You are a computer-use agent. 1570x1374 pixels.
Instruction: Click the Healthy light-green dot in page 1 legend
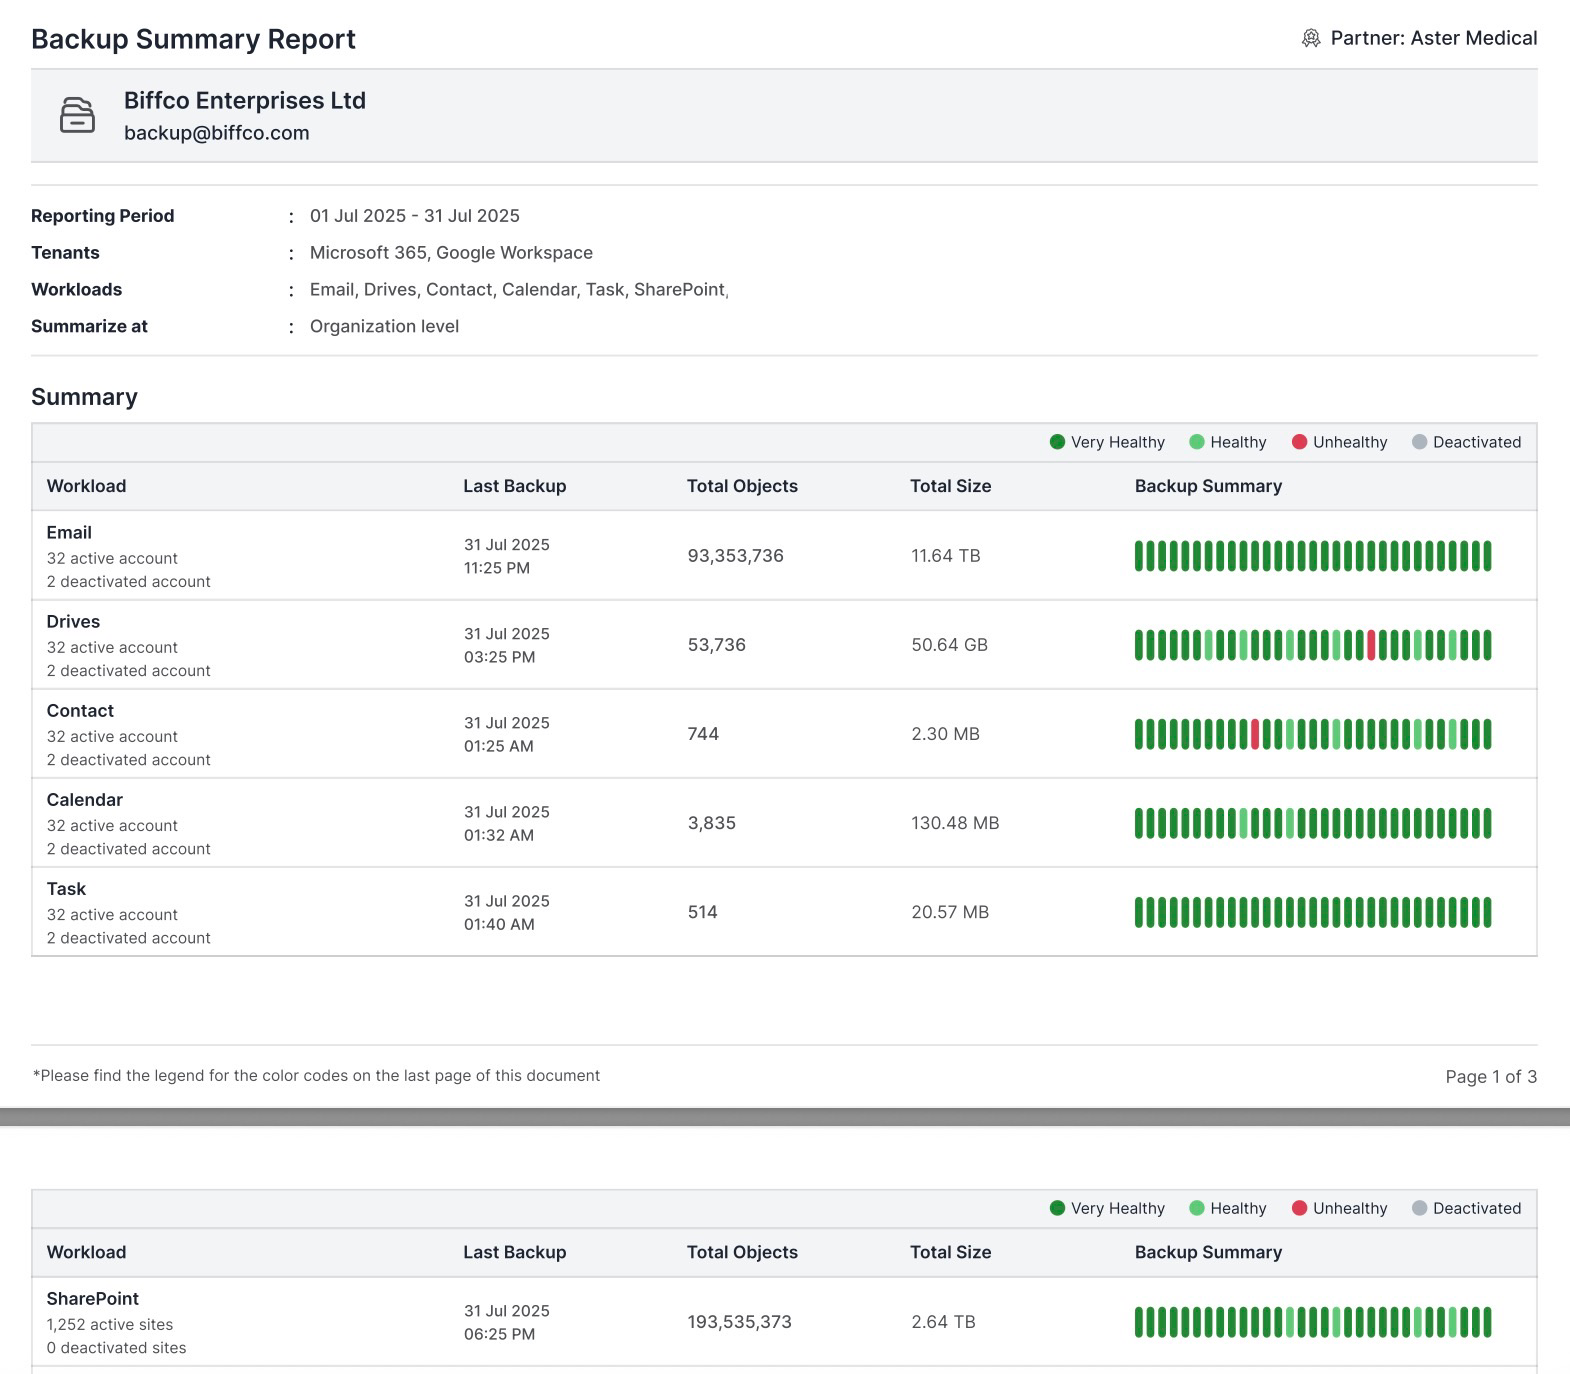[x=1196, y=442]
